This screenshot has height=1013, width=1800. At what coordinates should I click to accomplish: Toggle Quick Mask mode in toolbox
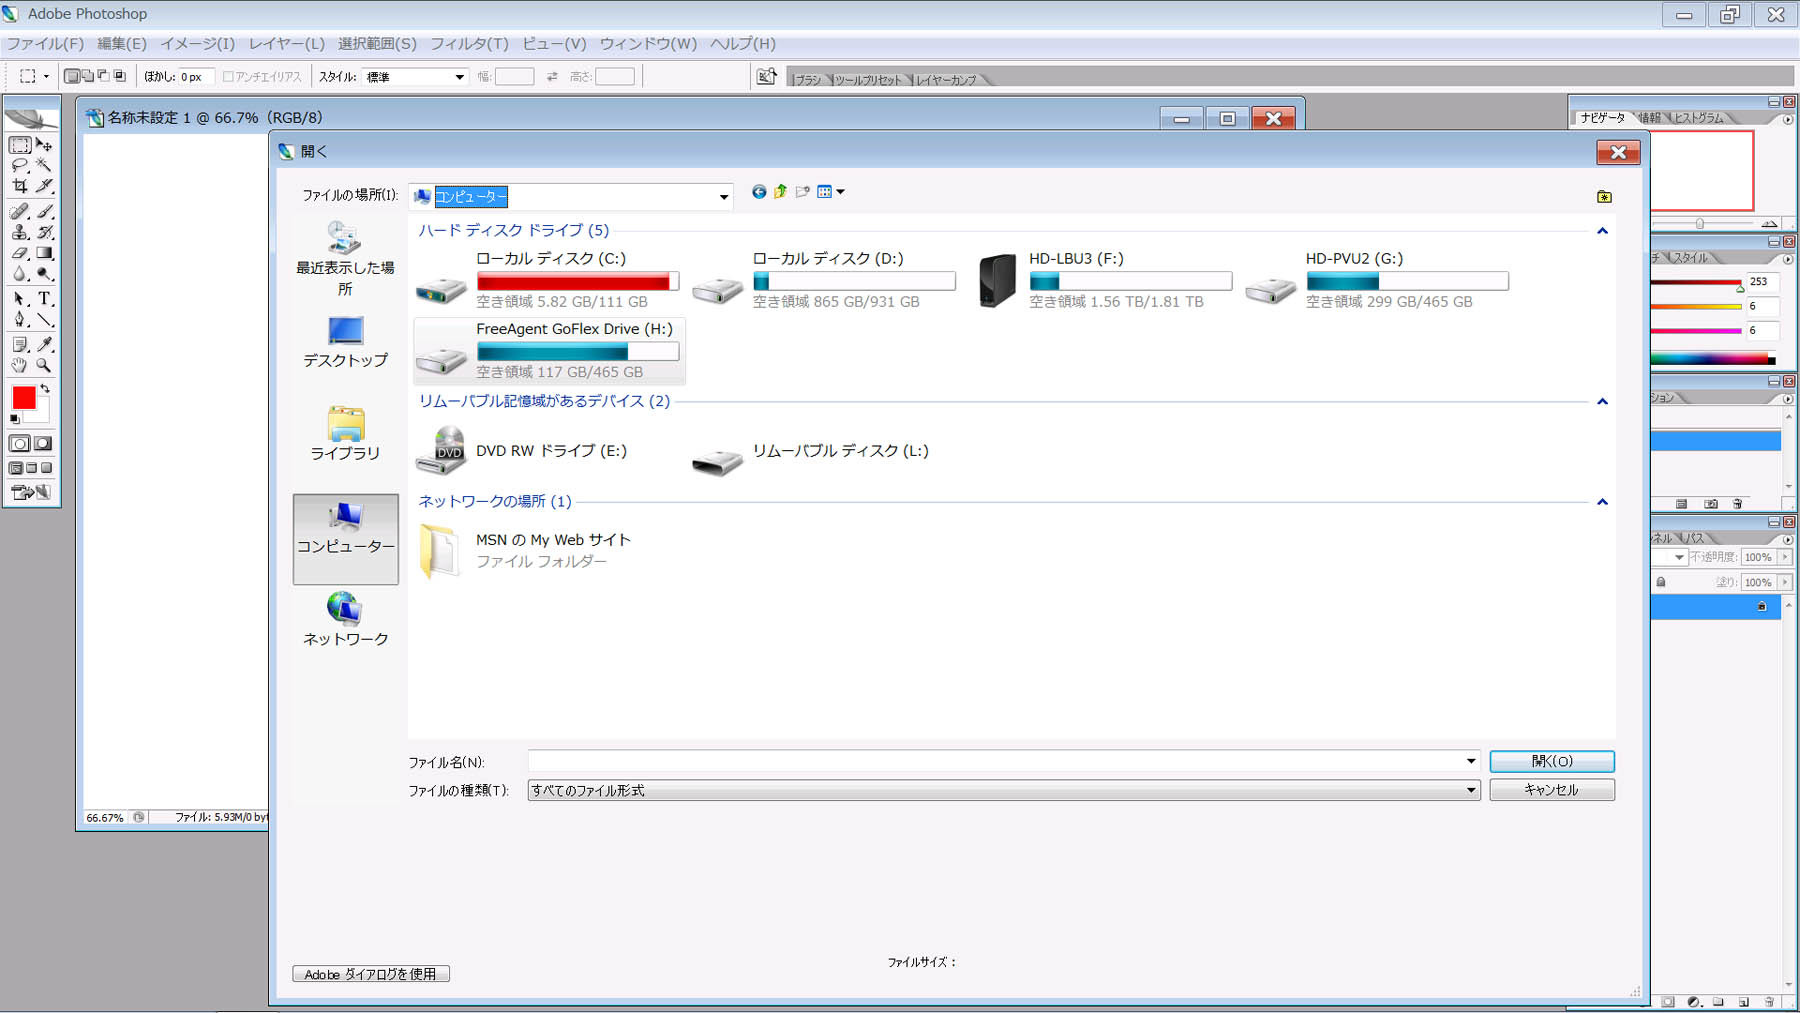pos(43,444)
